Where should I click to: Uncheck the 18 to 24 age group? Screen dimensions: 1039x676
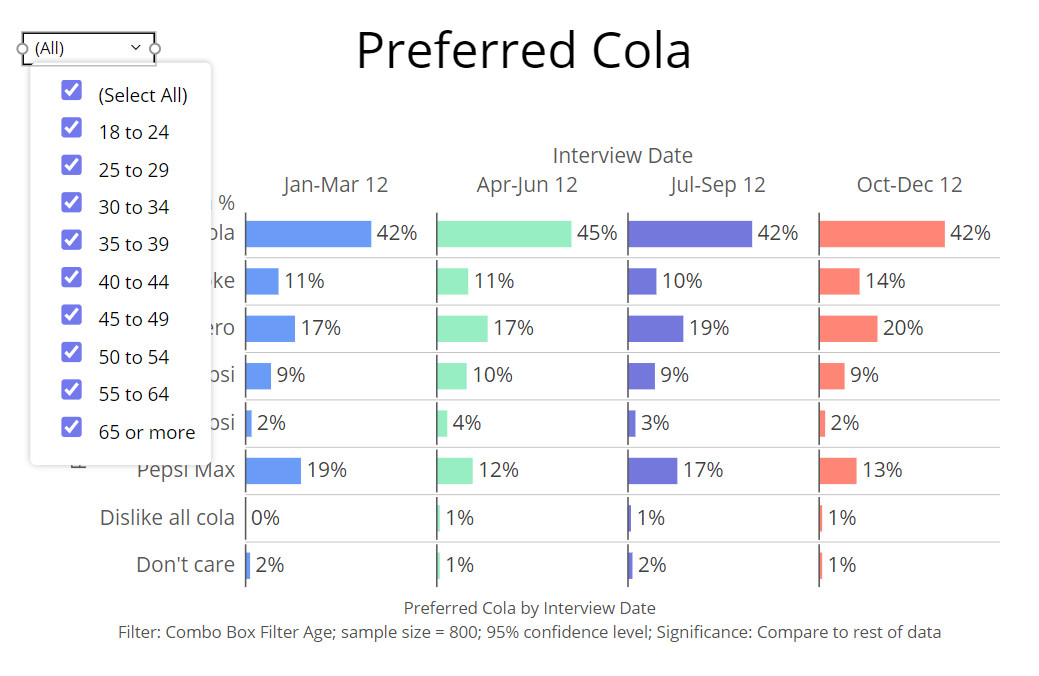tap(72, 128)
